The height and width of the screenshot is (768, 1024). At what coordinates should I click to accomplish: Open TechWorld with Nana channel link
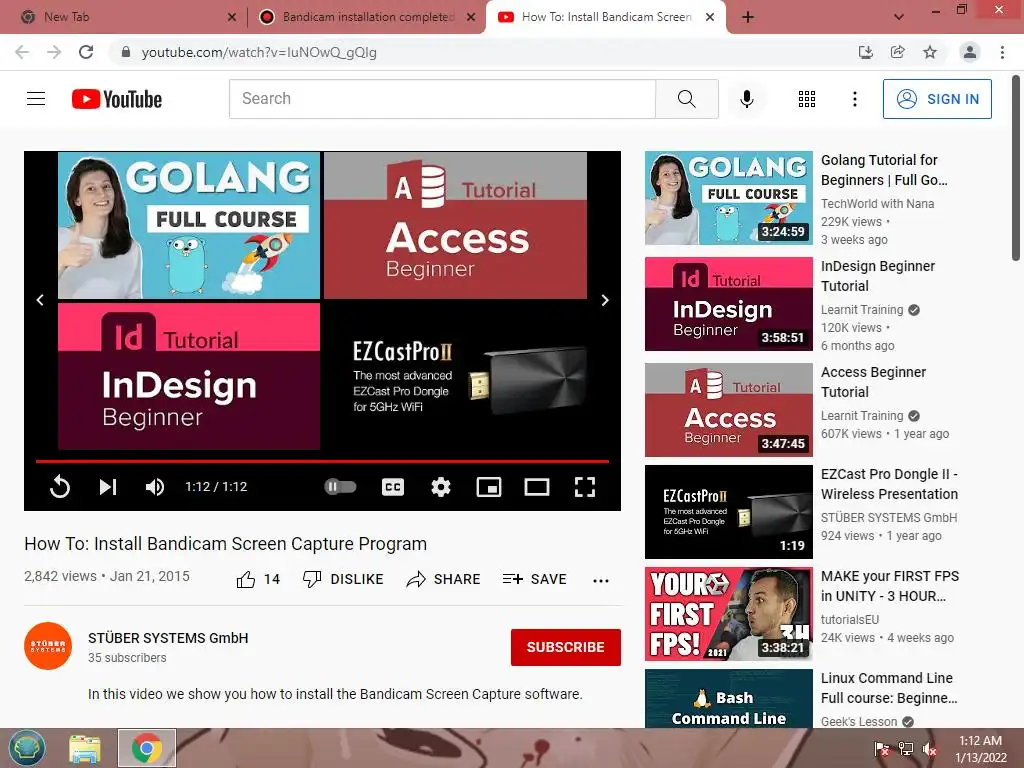[877, 204]
